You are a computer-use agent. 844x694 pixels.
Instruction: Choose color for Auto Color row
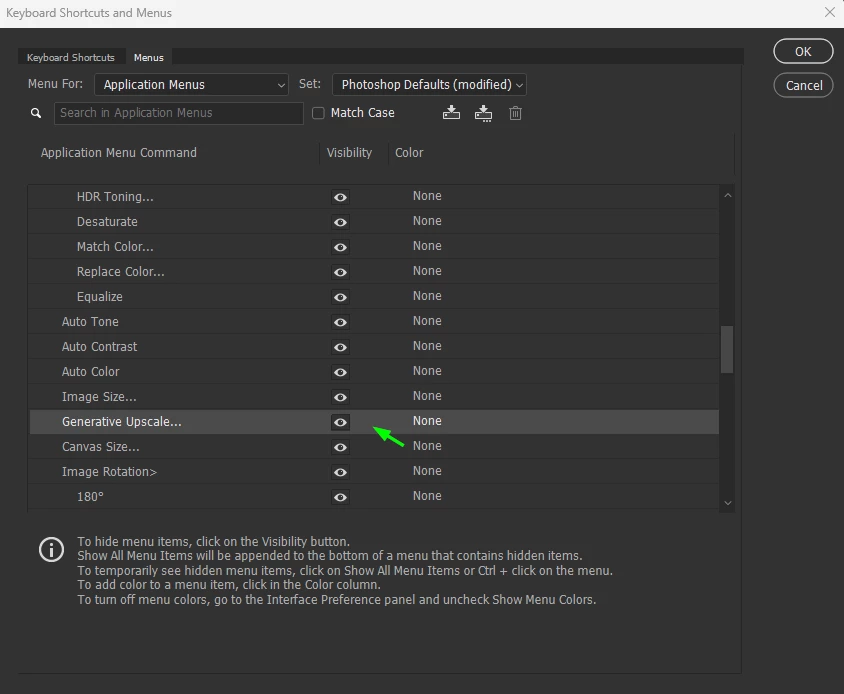point(427,371)
